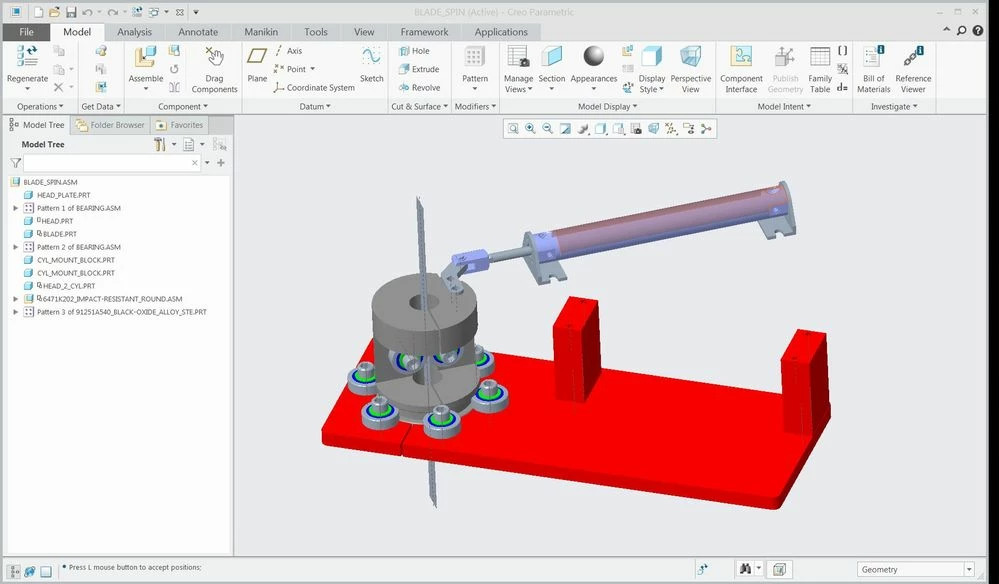999x584 pixels.
Task: Open the Geometry selection filter dropdown
Action: click(969, 569)
